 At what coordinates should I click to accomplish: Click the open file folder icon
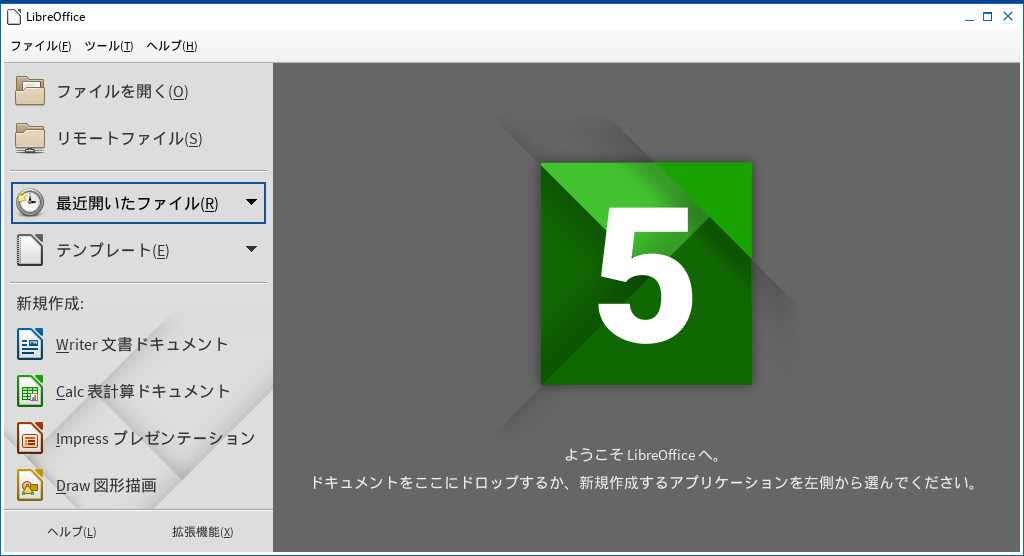pos(30,91)
